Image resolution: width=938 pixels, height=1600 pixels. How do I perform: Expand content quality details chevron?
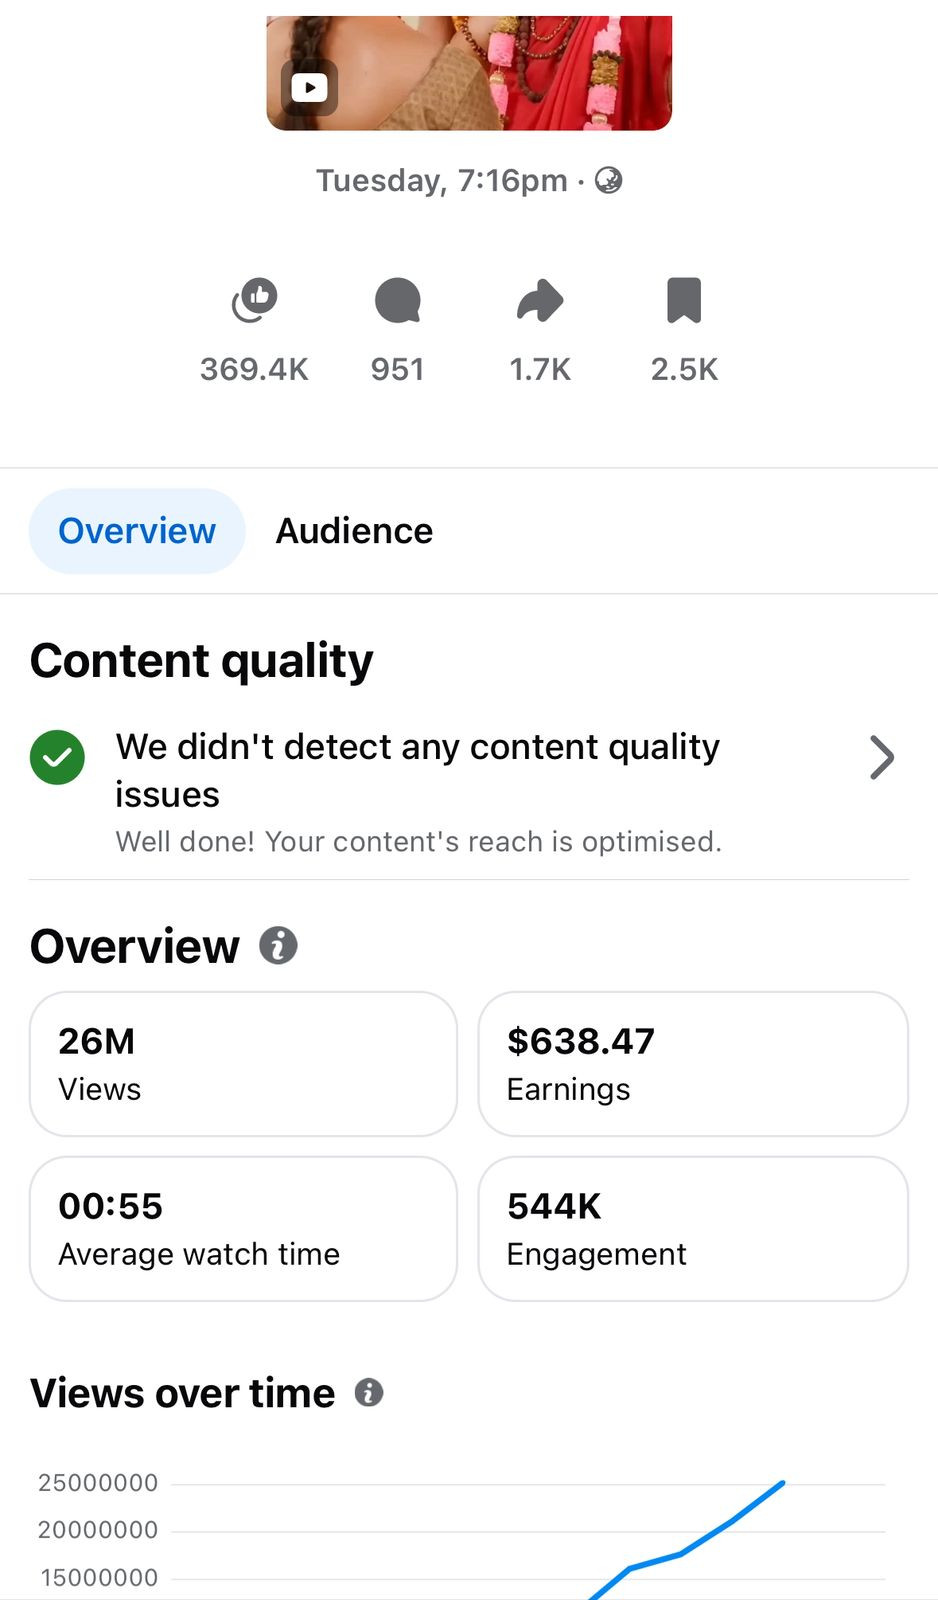pos(881,757)
